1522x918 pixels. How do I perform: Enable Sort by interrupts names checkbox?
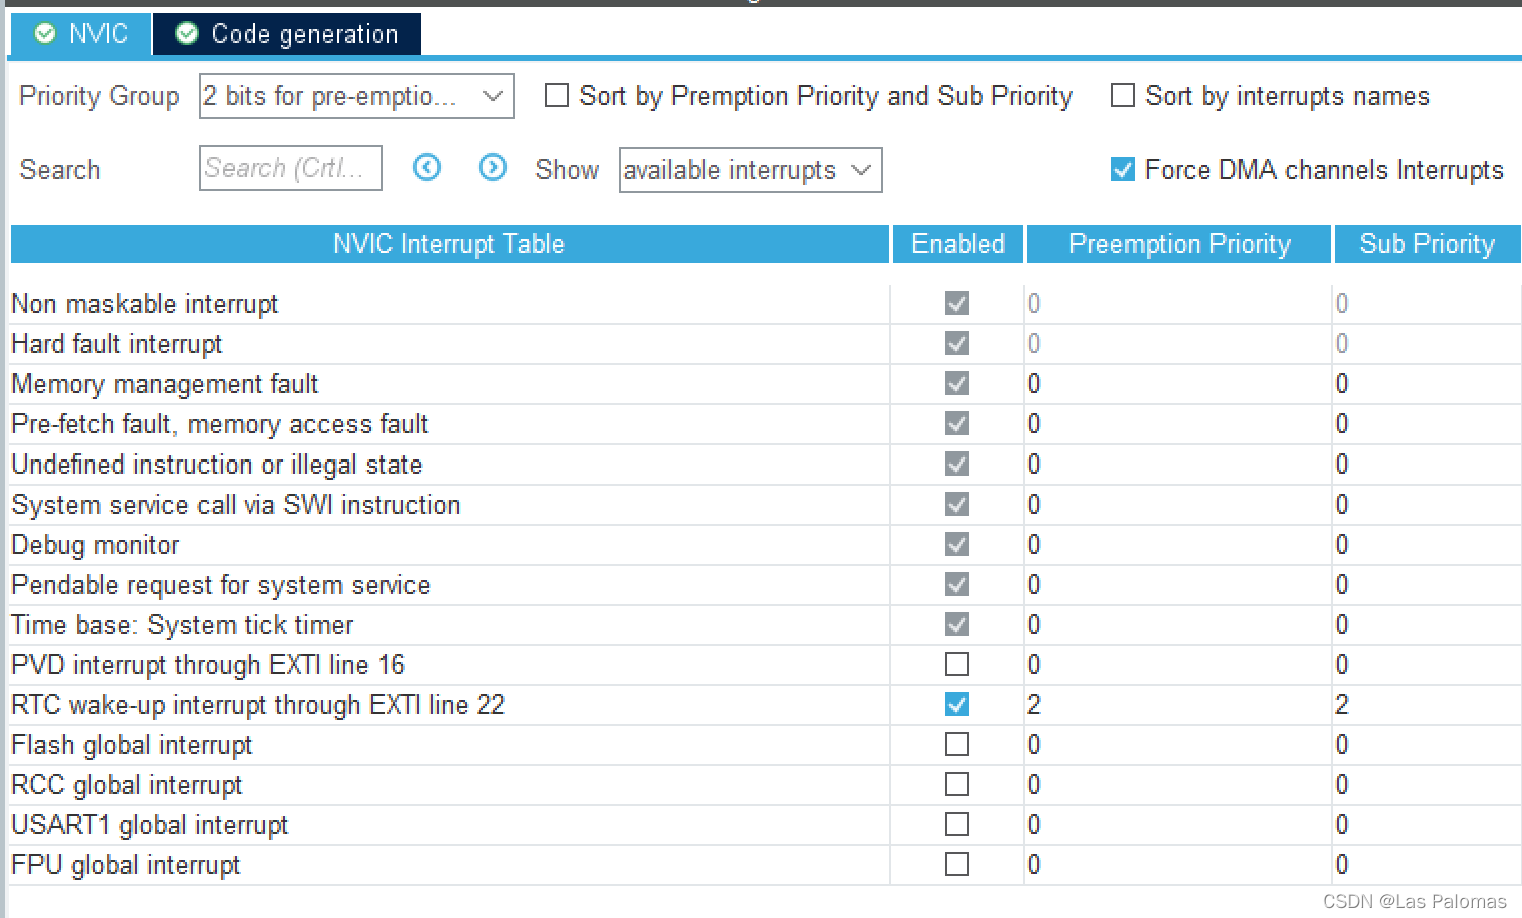(1123, 95)
